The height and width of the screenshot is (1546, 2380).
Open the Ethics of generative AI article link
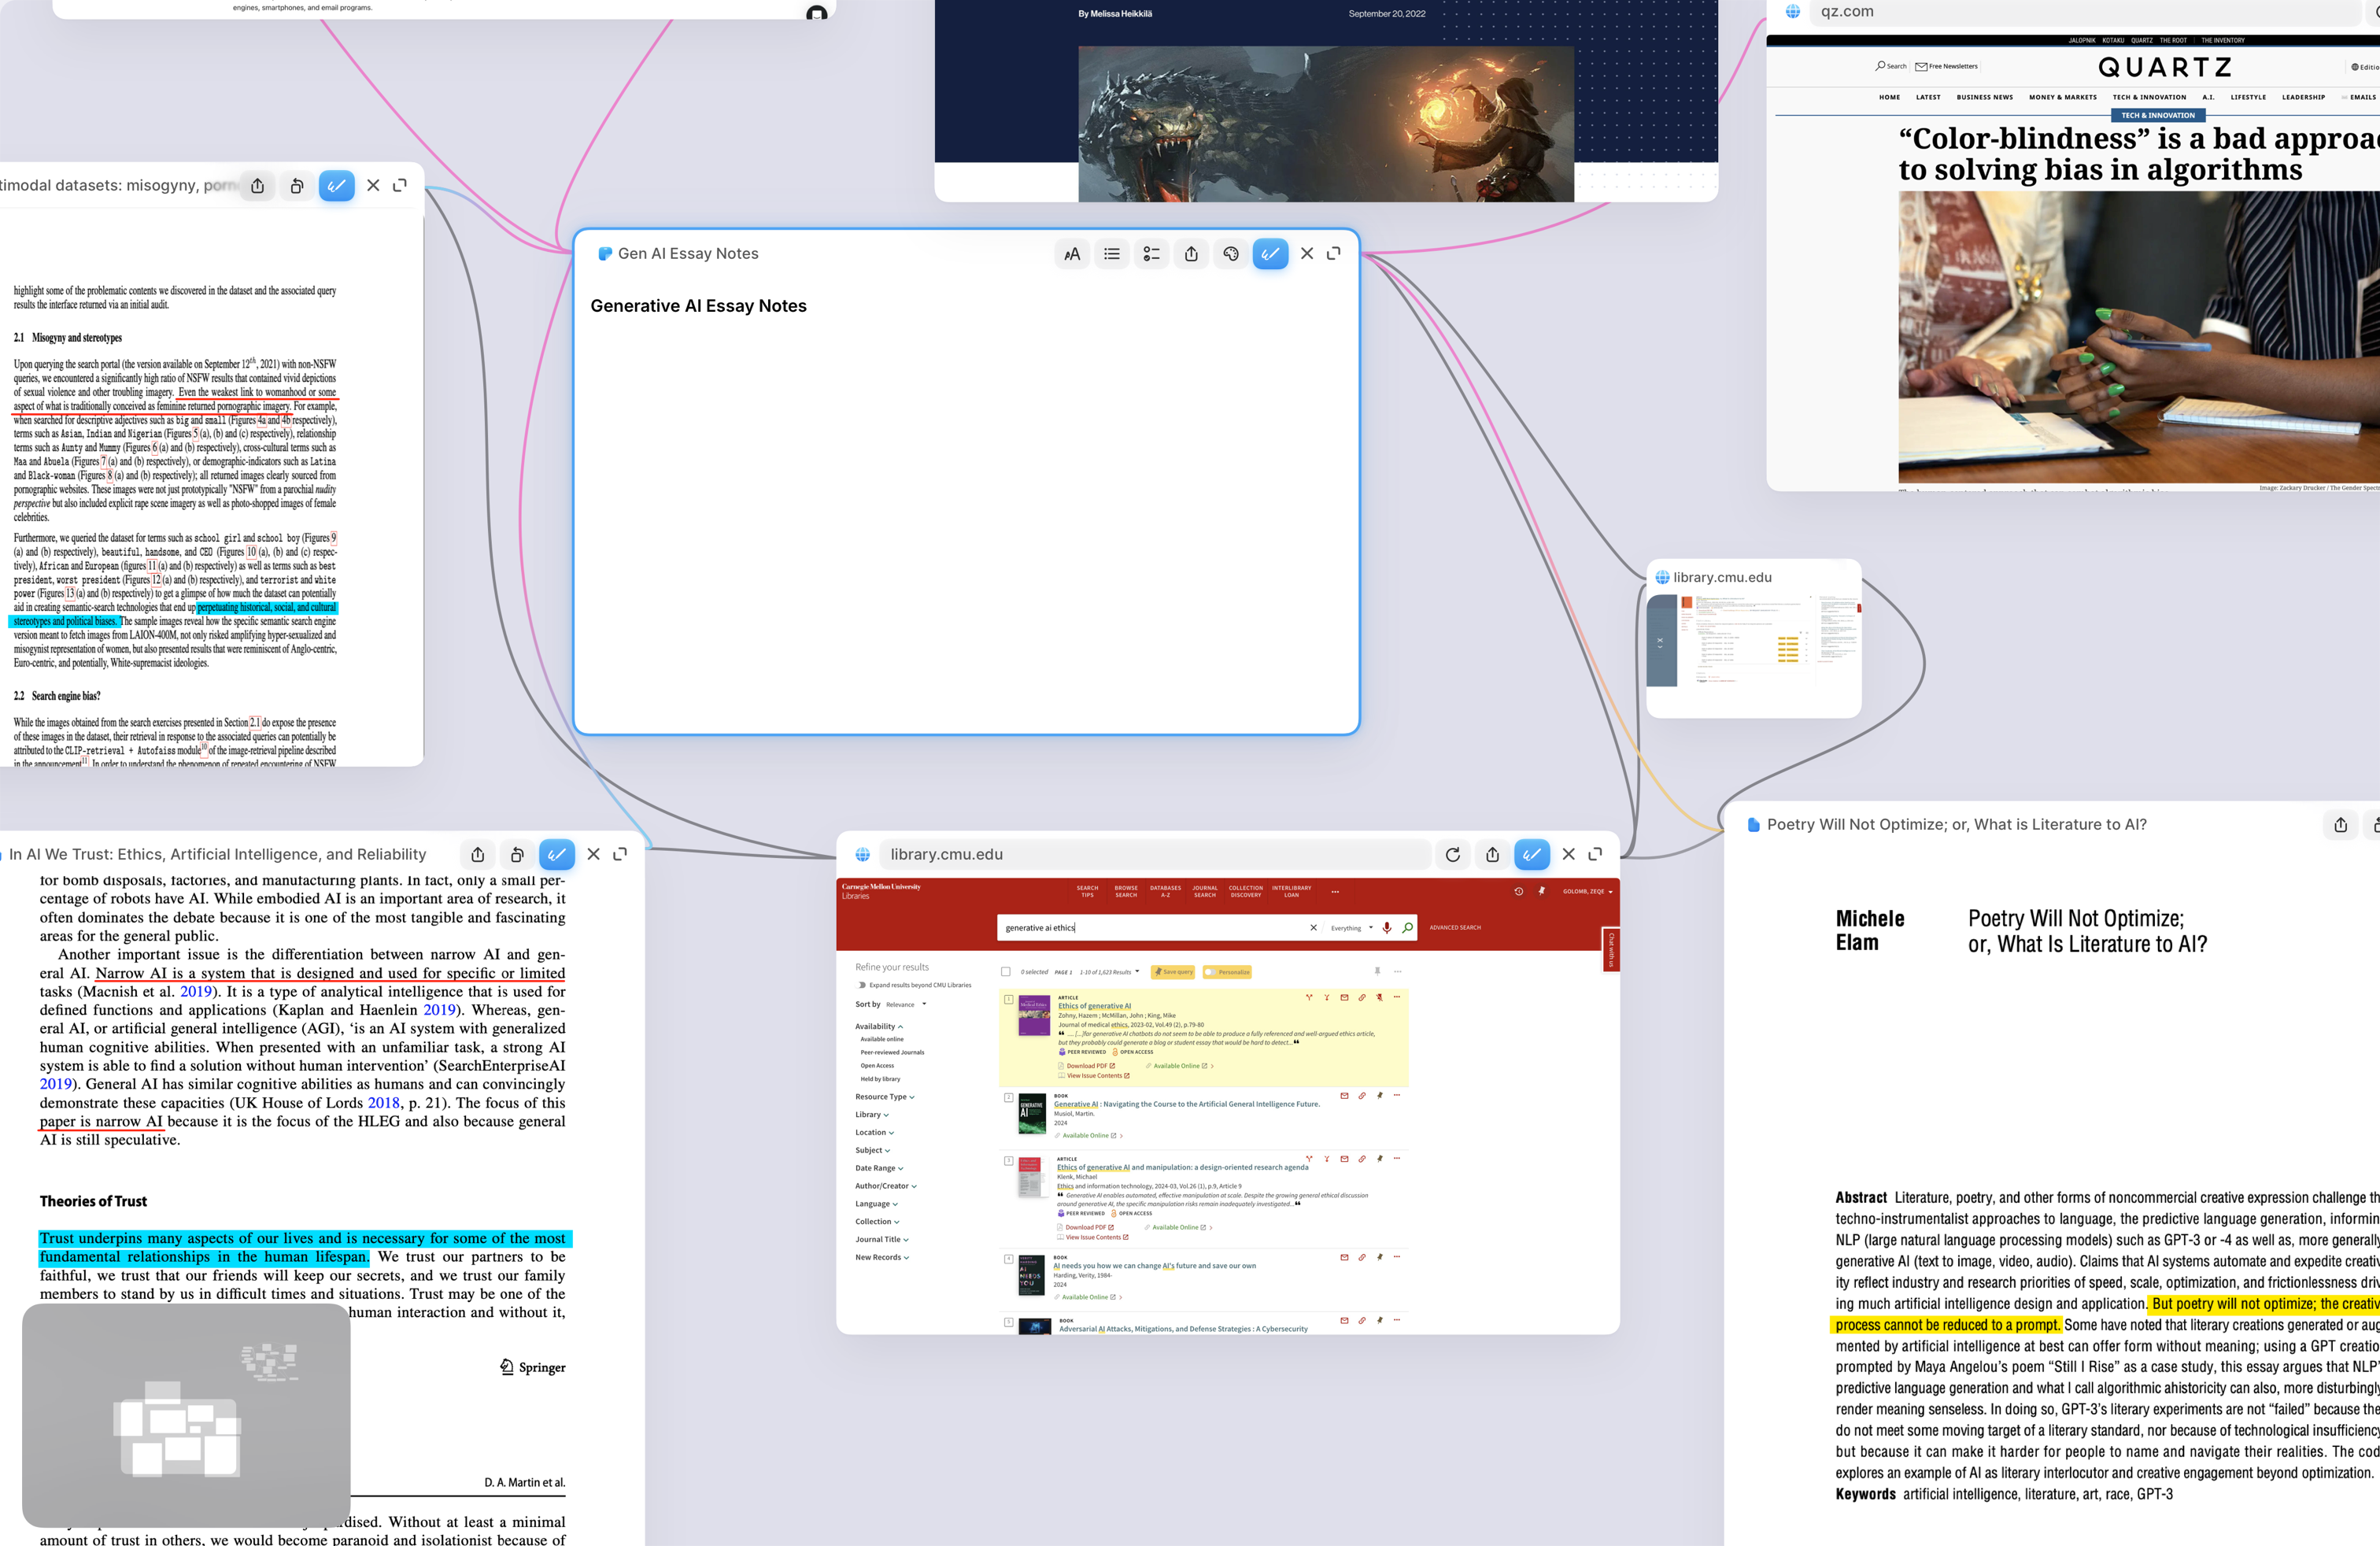click(x=1094, y=1006)
